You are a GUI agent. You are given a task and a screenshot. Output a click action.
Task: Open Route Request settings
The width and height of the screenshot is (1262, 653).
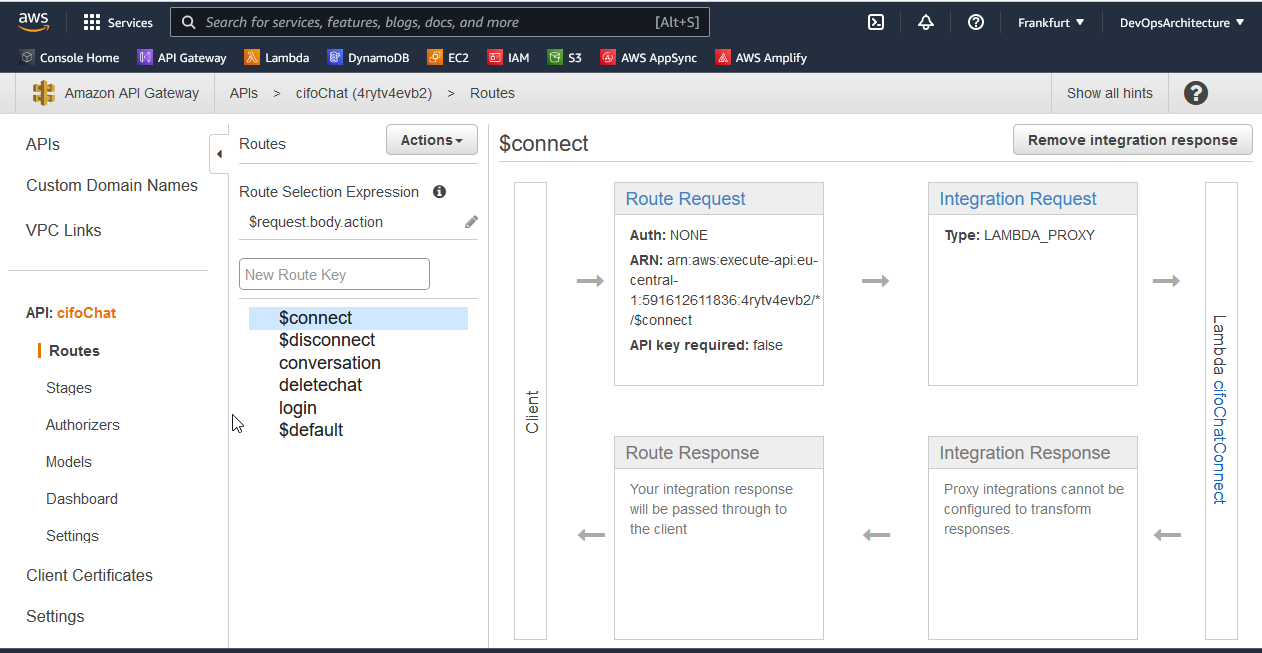pyautogui.click(x=686, y=199)
